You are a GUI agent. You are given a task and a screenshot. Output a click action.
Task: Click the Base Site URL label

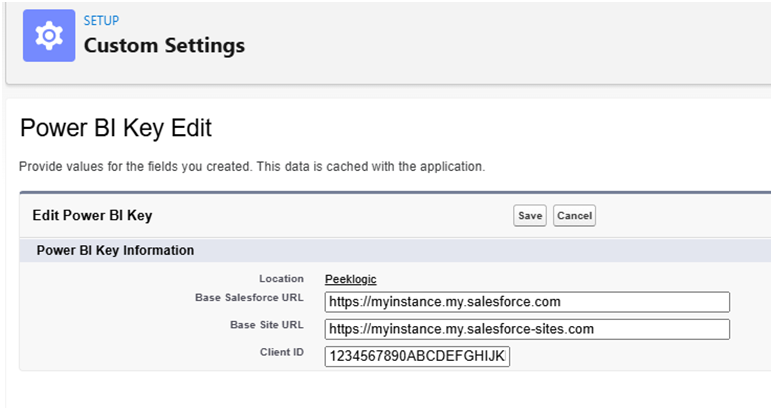268,325
